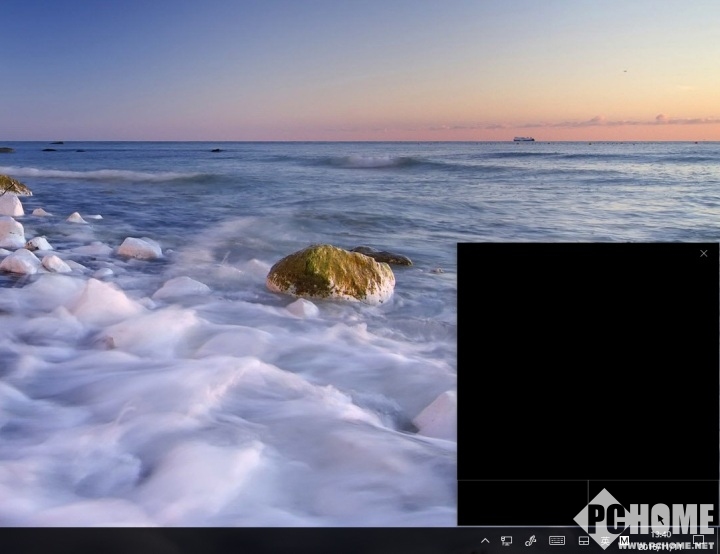Toggle the virtual touchpad taskbar icon

584,541
